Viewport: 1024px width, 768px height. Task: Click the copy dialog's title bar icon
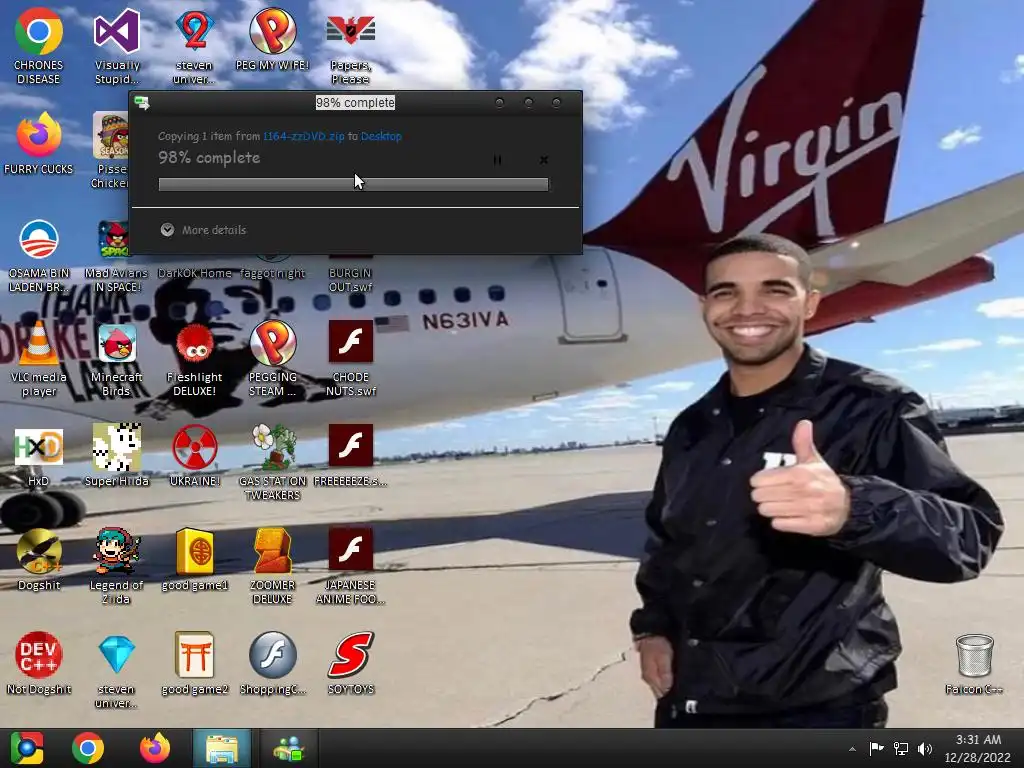(x=142, y=103)
